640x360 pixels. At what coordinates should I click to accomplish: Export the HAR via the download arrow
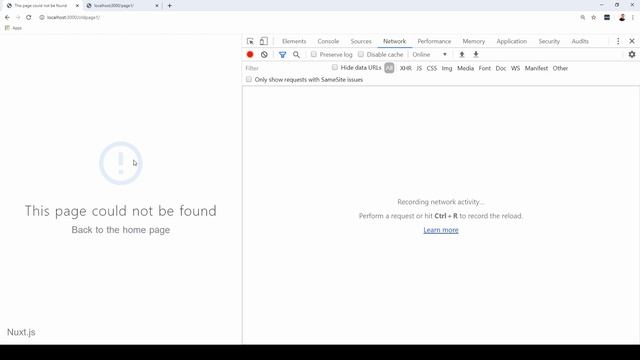[x=476, y=54]
